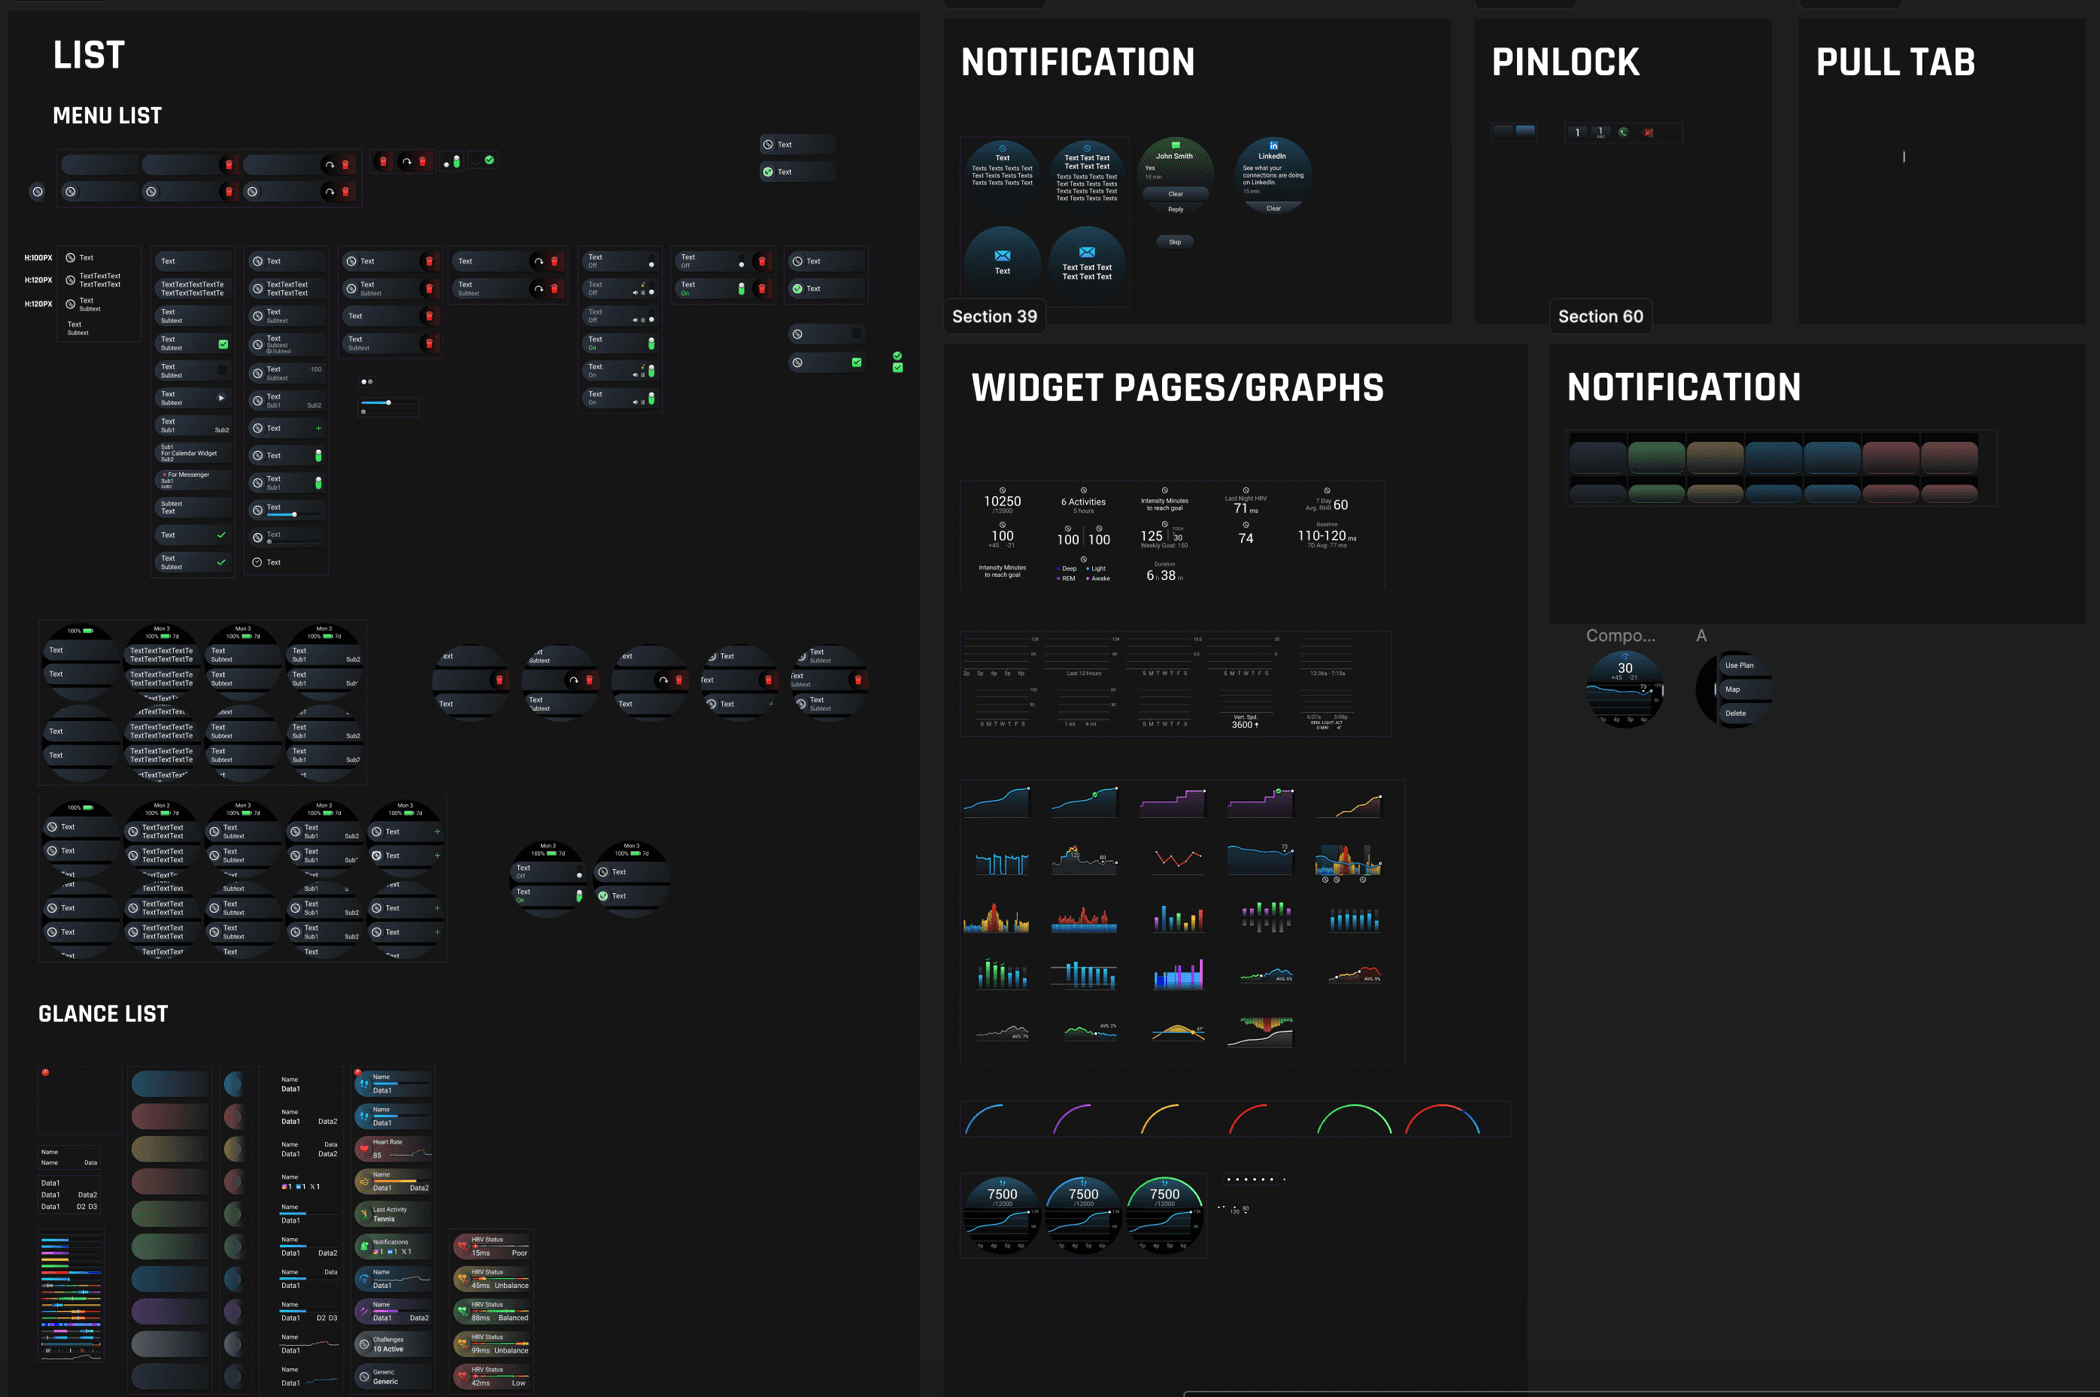2100x1397 pixels.
Task: Select the Compo... frame label
Action: click(1620, 635)
